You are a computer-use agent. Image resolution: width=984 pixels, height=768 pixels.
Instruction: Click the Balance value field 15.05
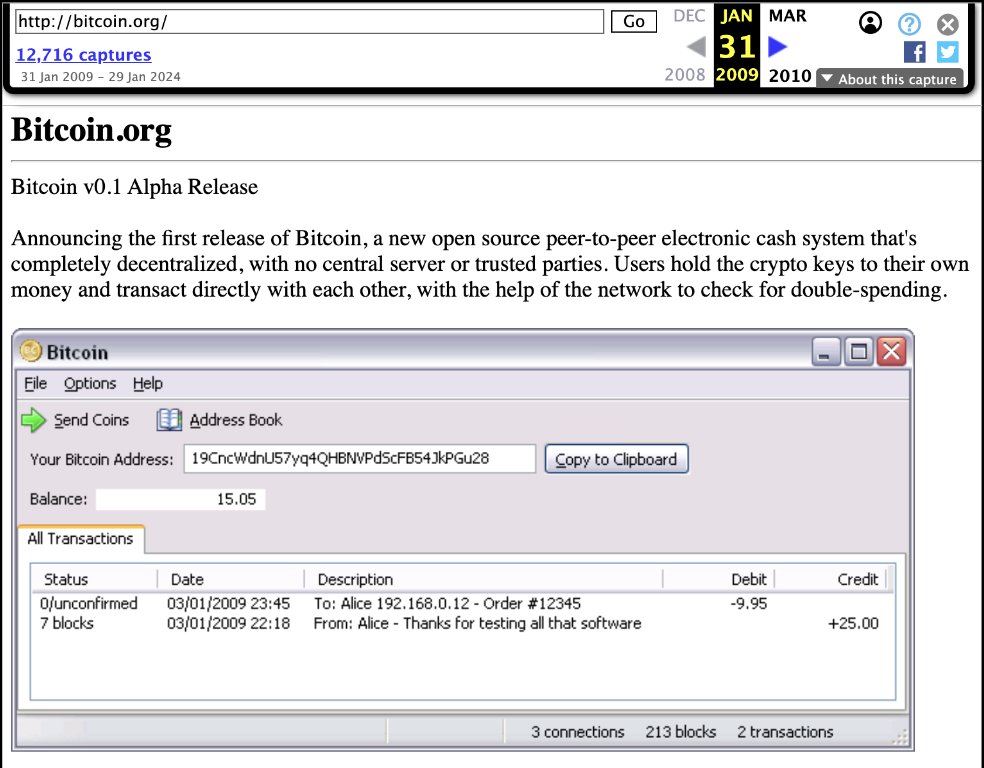(x=180, y=499)
